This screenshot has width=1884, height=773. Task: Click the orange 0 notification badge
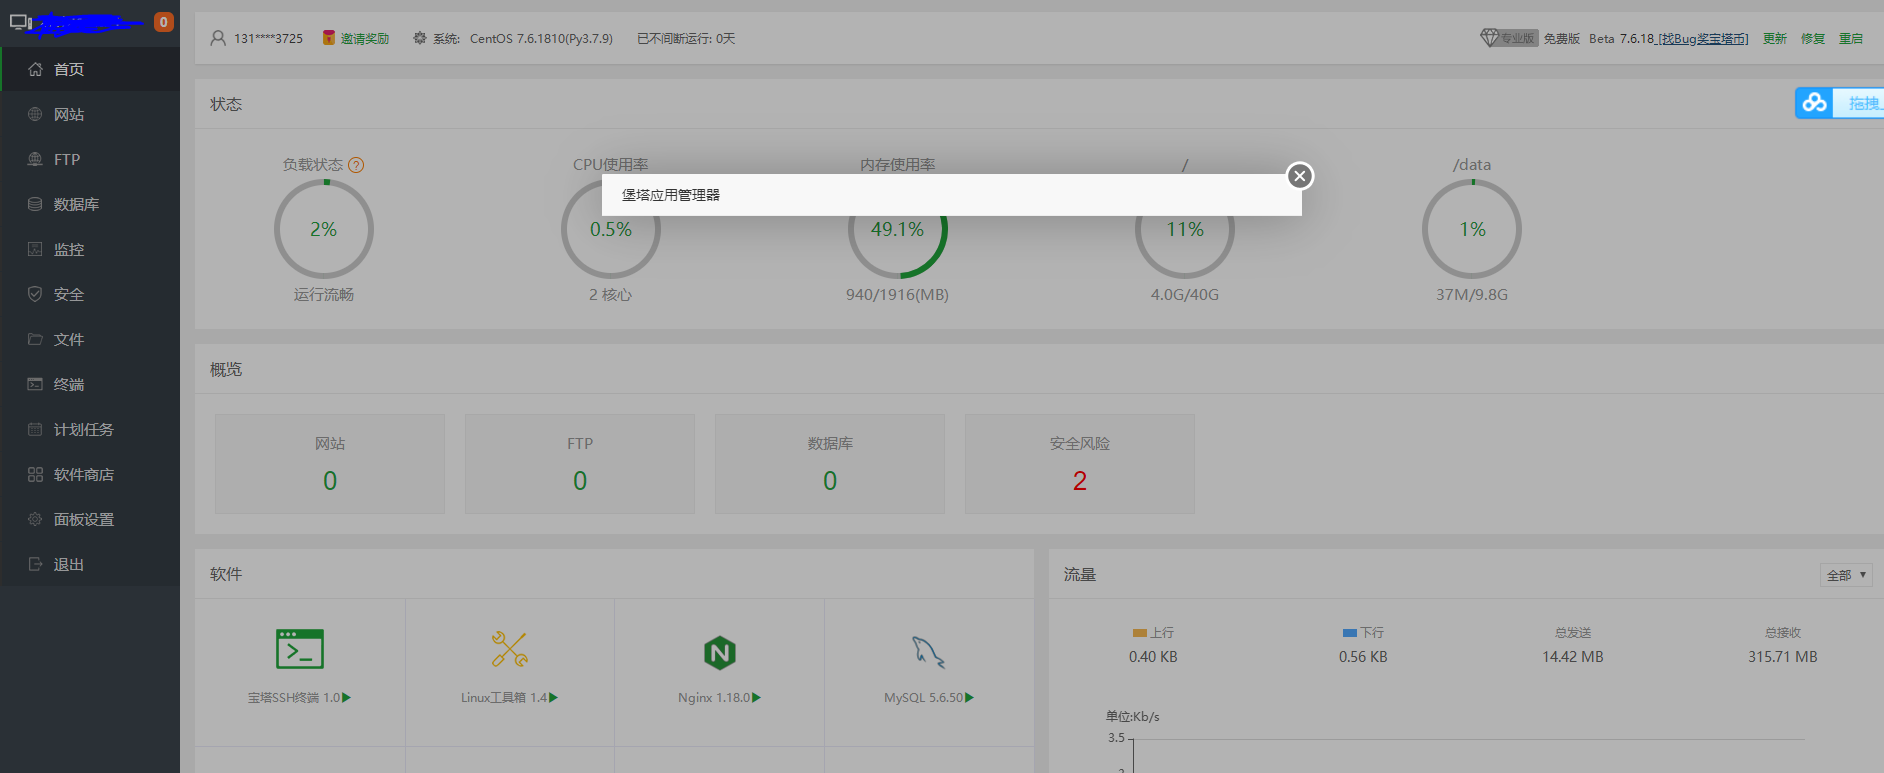(164, 22)
